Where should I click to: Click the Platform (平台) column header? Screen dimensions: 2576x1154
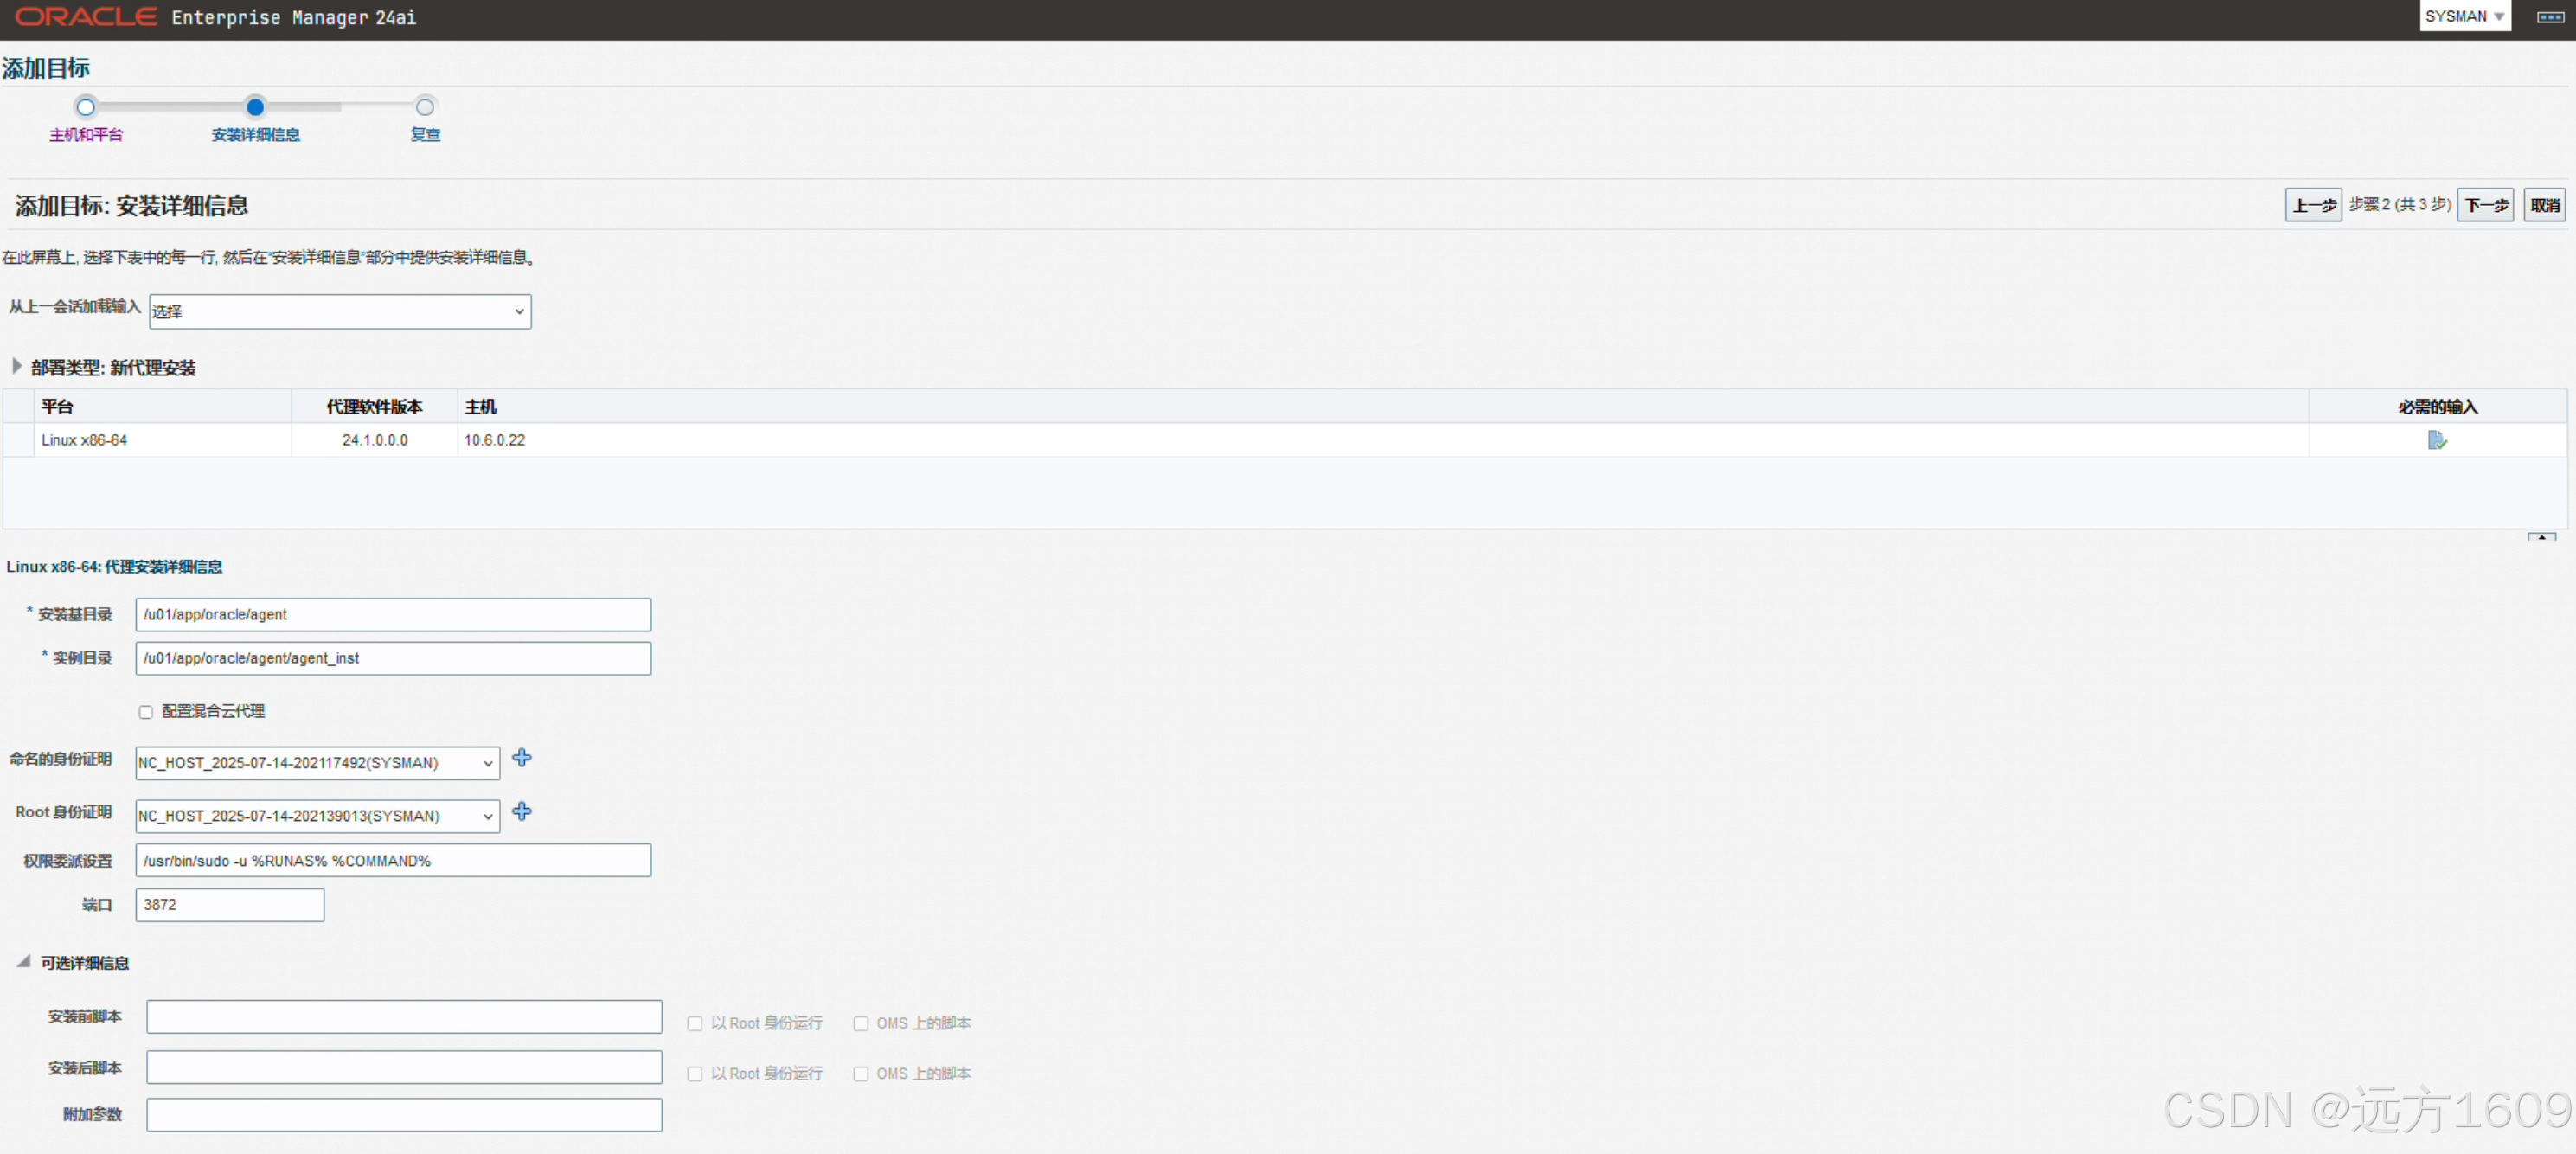pos(162,407)
